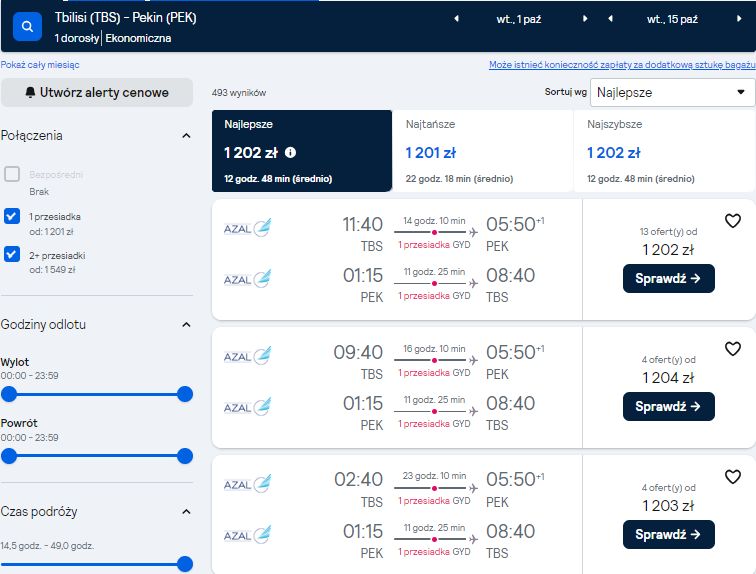This screenshot has width=756, height=574.
Task: Click Sprawdź for the 1 202 zł offer
Action: pos(668,279)
